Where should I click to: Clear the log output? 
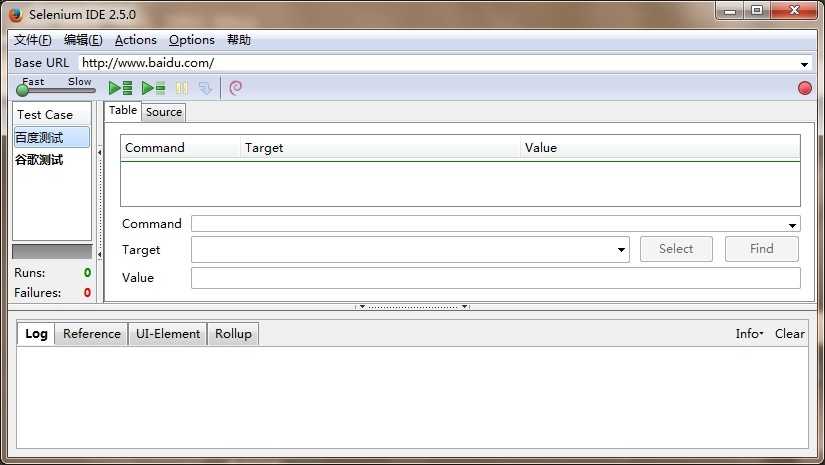click(x=789, y=333)
